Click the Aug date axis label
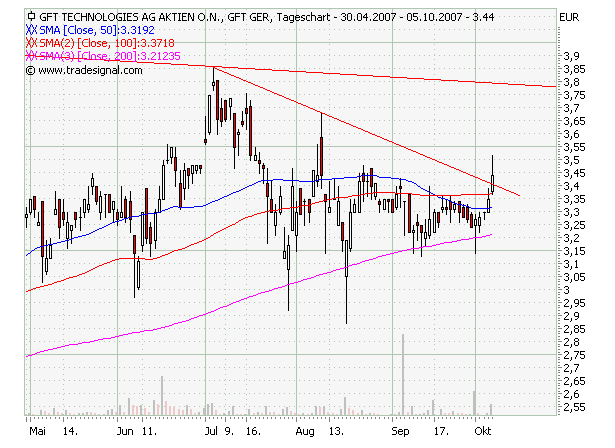The height and width of the screenshot is (448, 615). (305, 431)
